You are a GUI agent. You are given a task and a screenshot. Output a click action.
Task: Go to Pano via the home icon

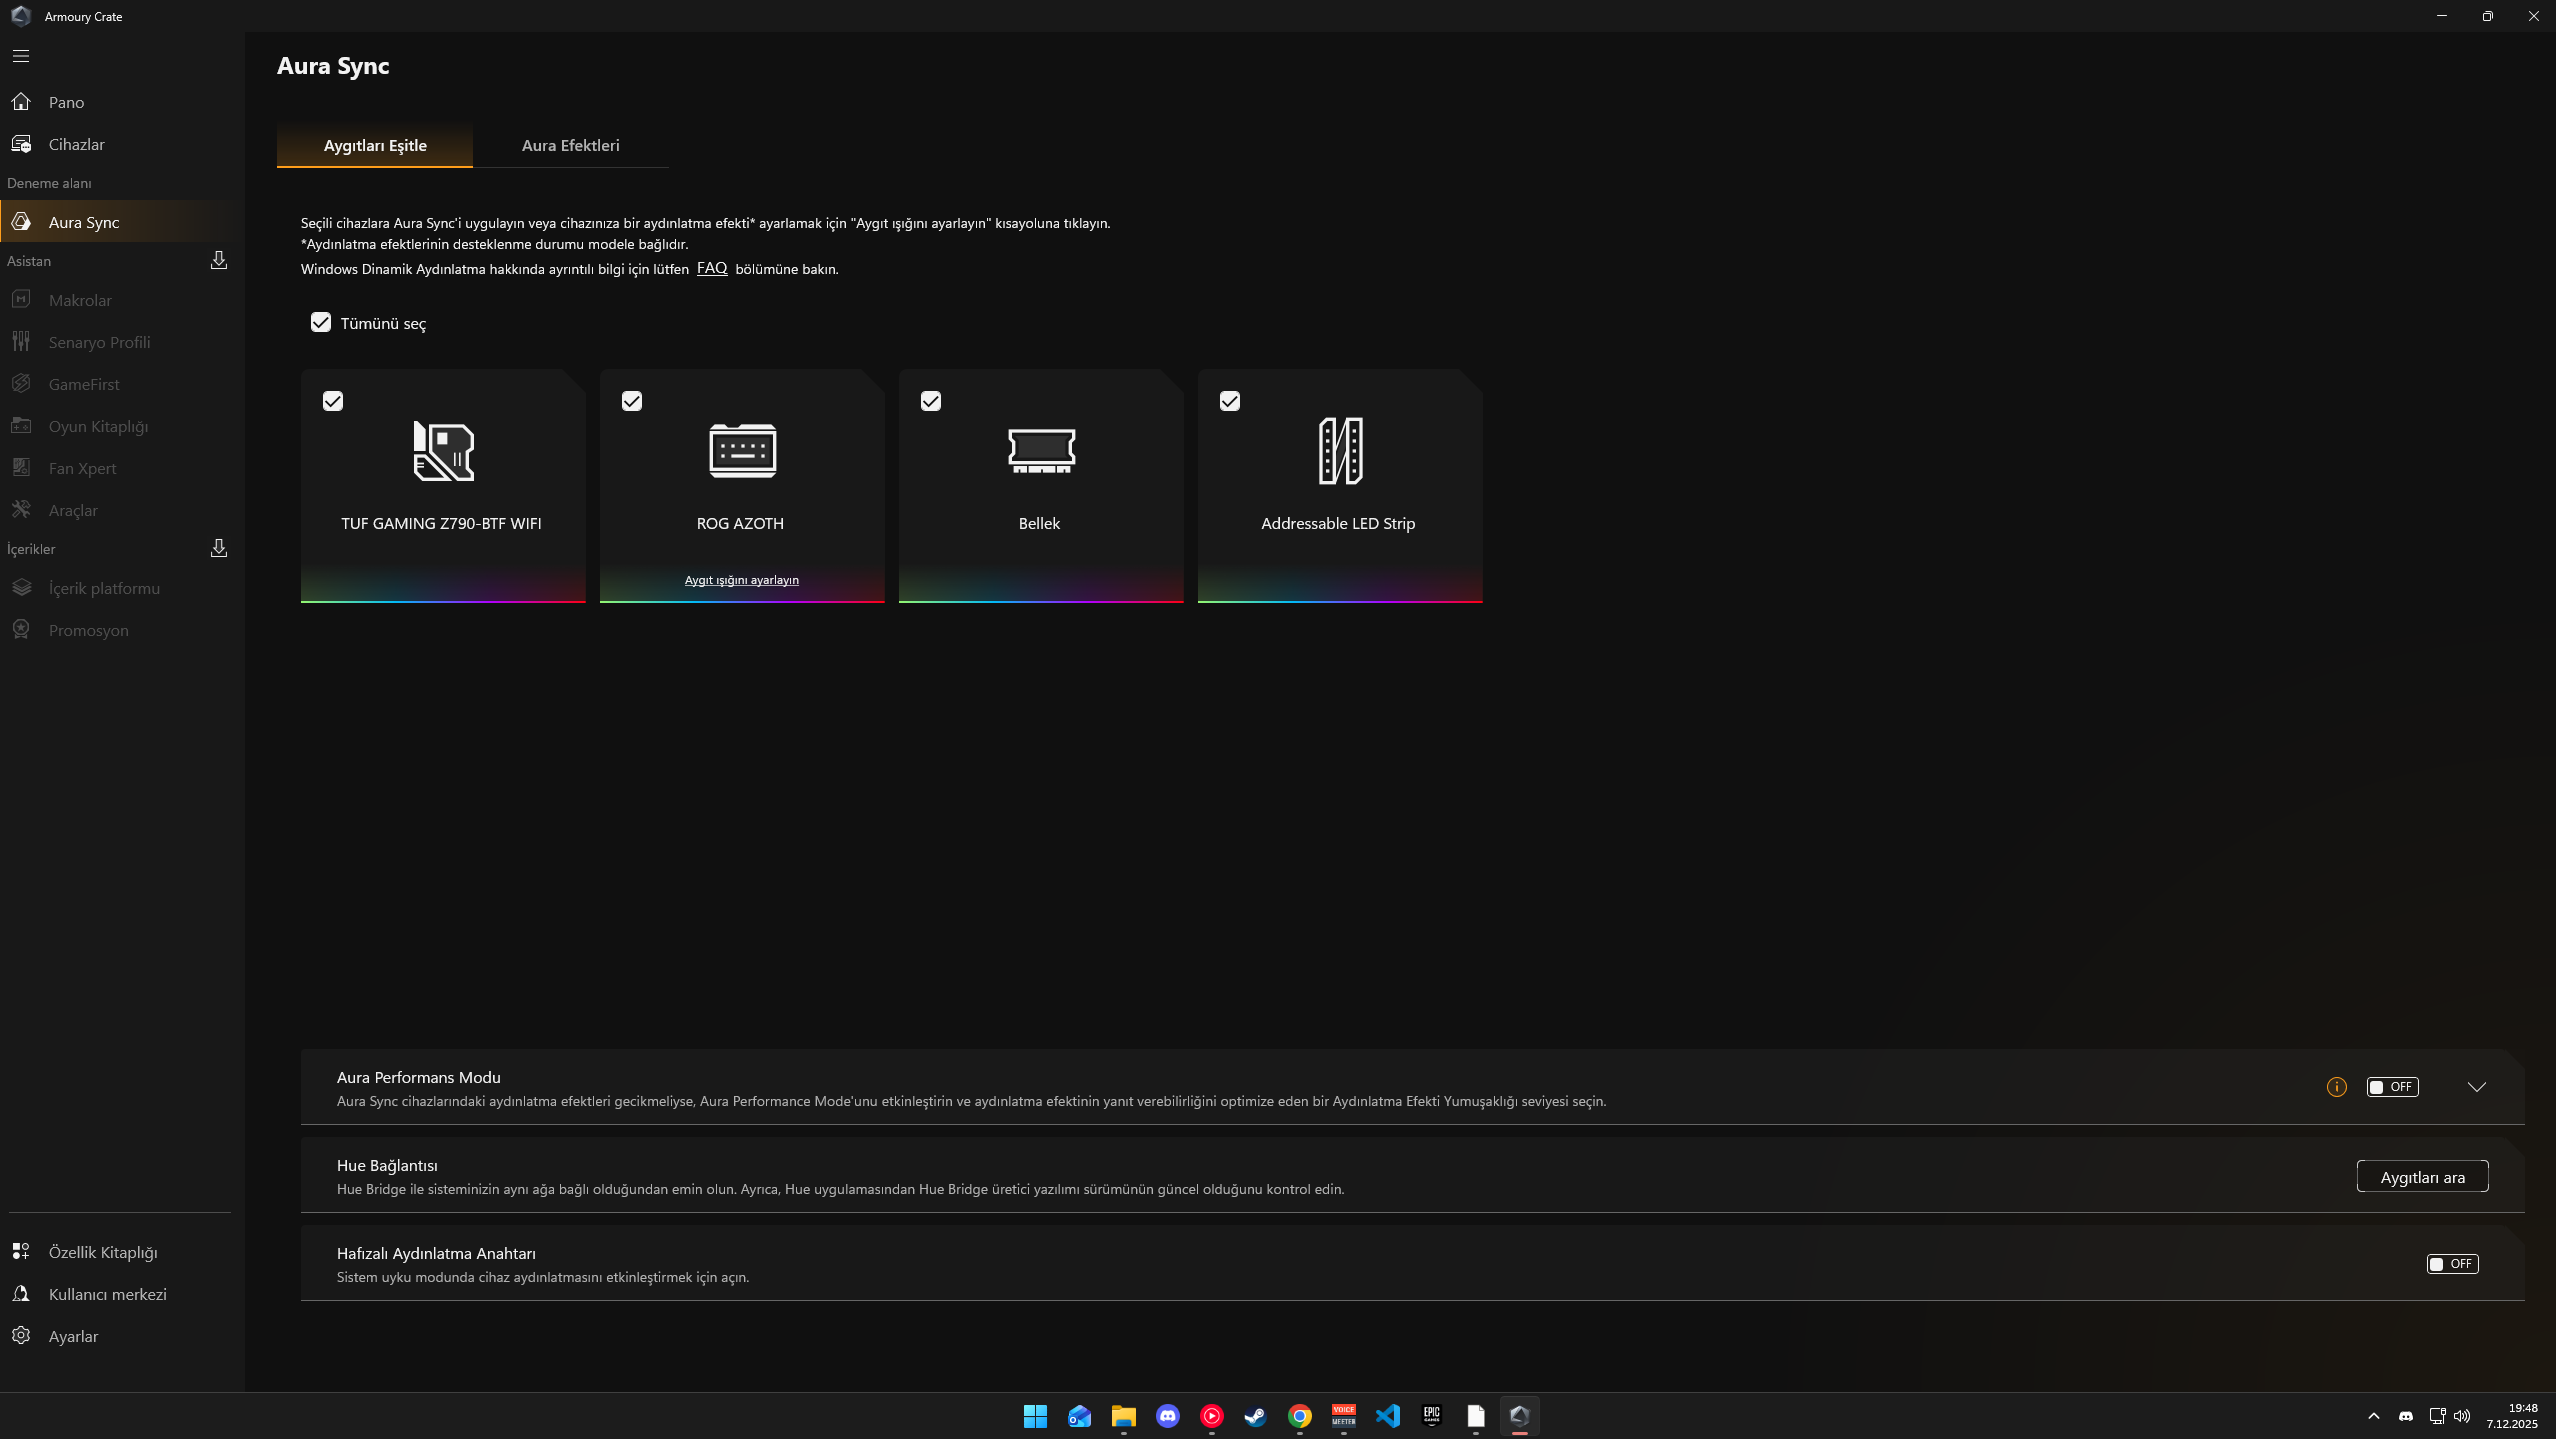tap(21, 102)
